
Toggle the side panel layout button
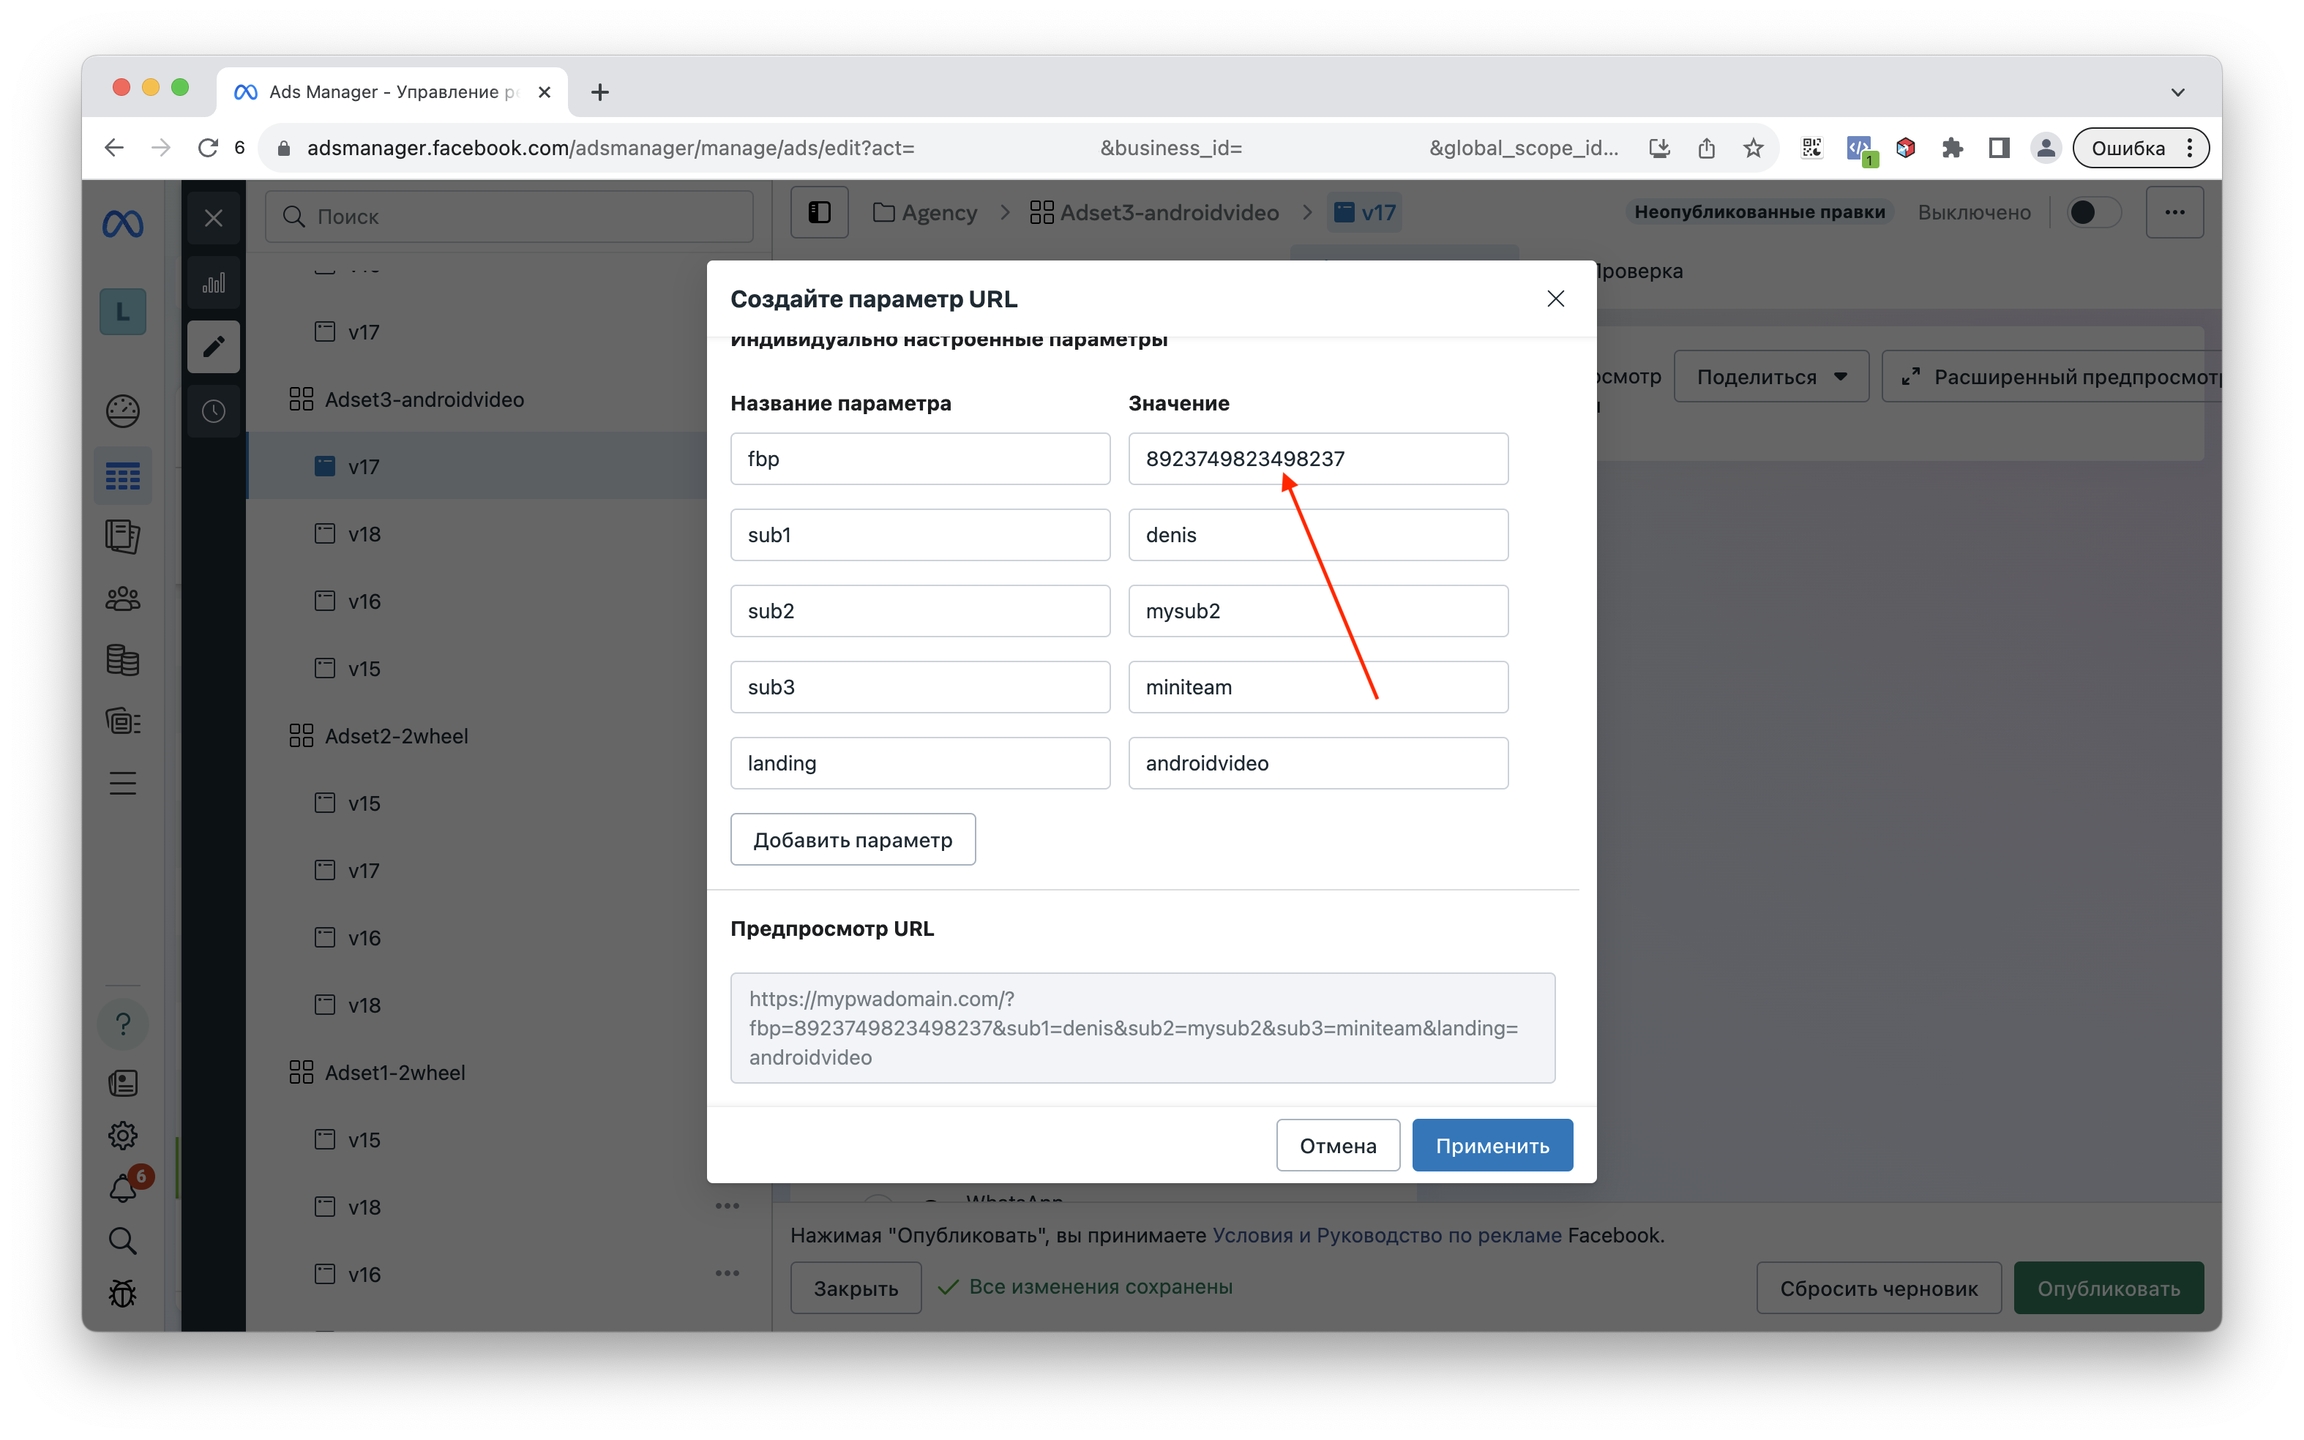(x=819, y=212)
